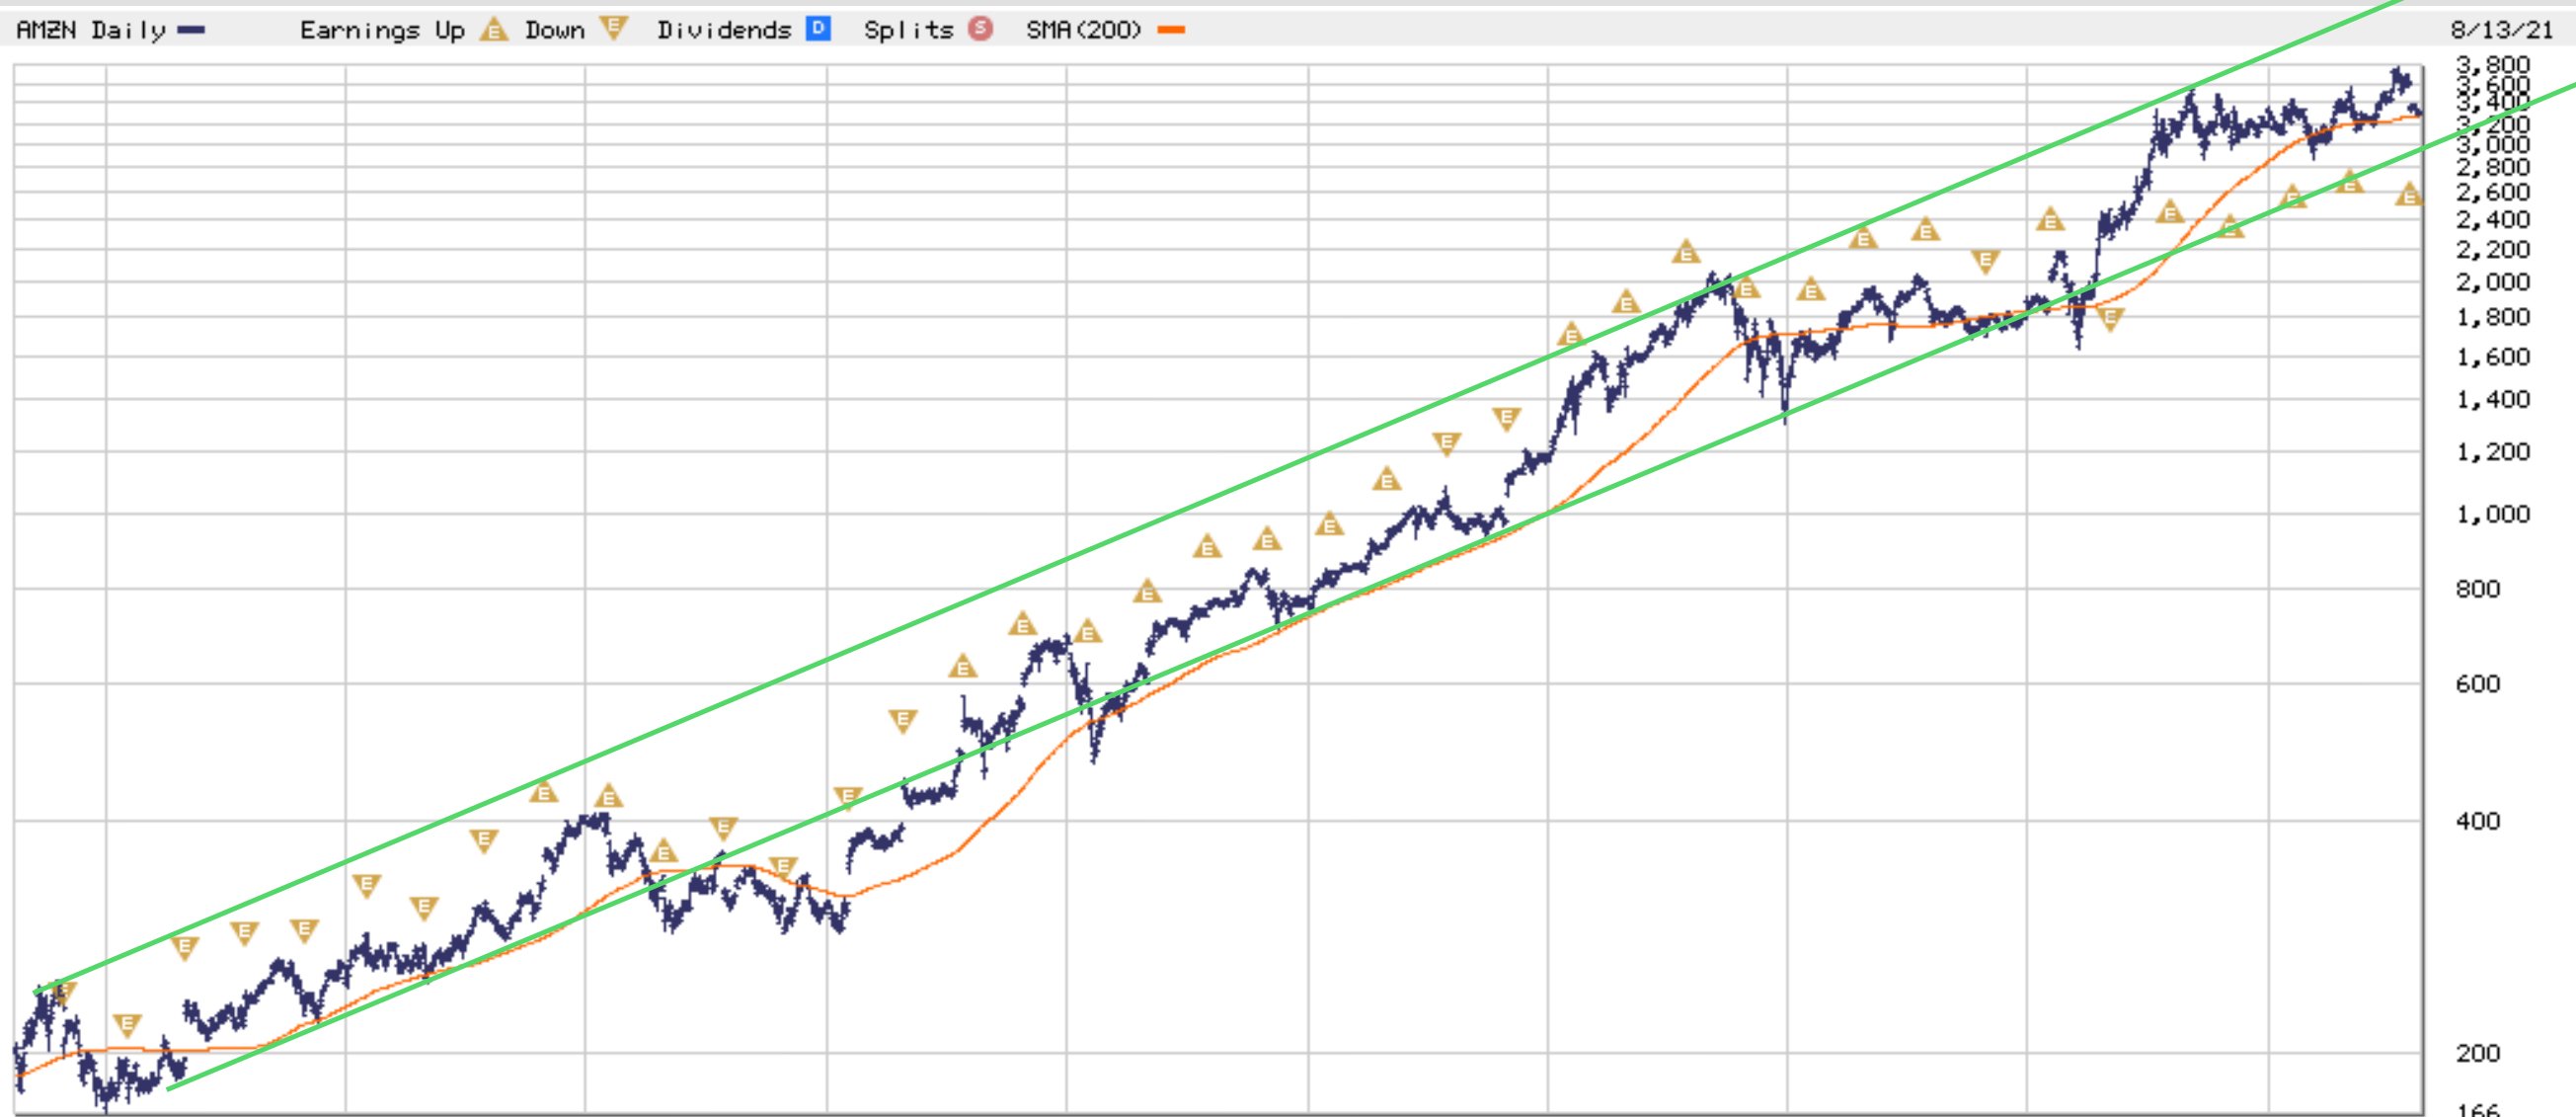2576x1117 pixels.
Task: Click the 'Earnings Up' legend text
Action: 382,30
